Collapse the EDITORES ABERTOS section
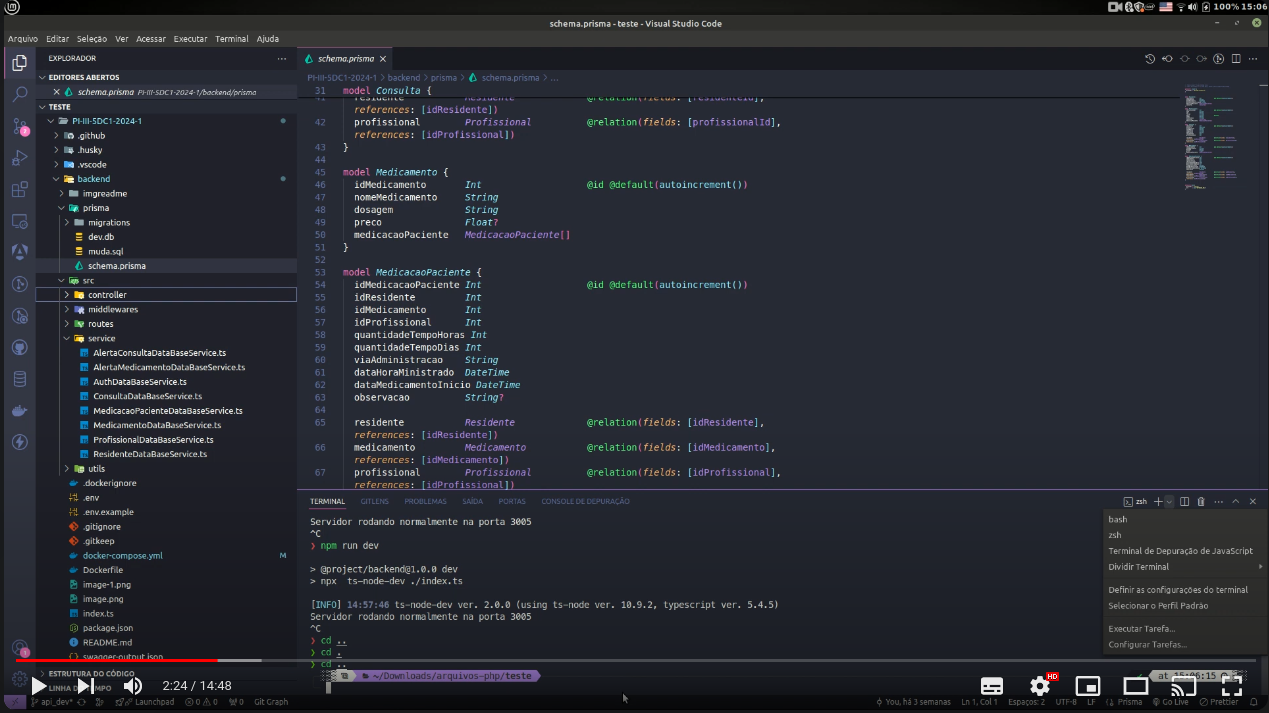 click(43, 77)
